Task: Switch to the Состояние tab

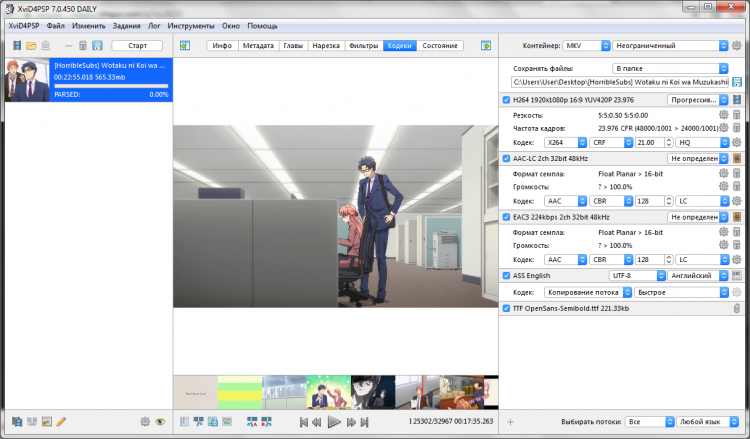Action: click(440, 45)
